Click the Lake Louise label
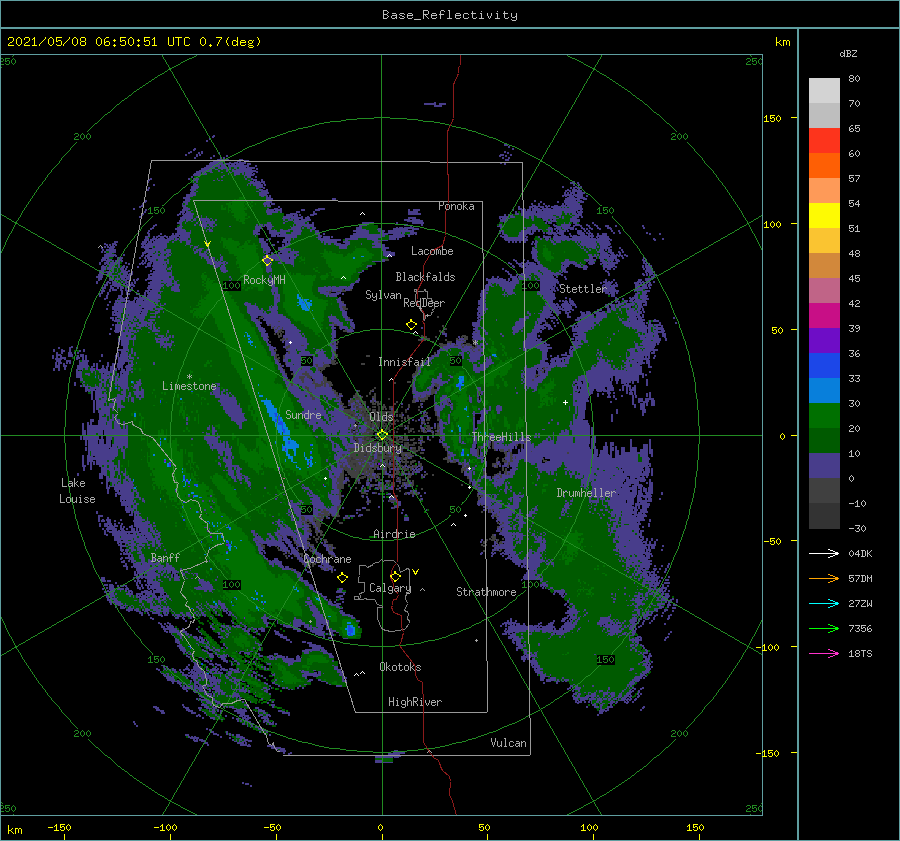This screenshot has width=900, height=841. (77, 491)
